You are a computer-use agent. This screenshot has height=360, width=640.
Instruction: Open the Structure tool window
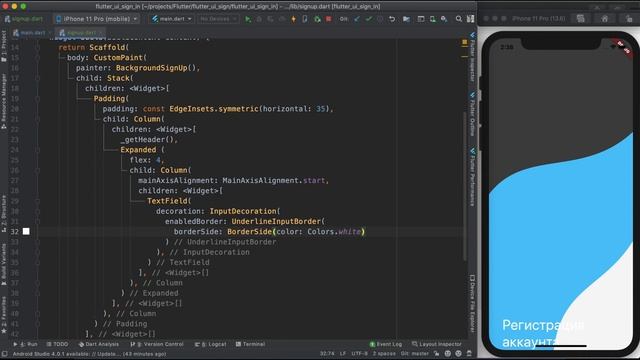click(x=4, y=213)
